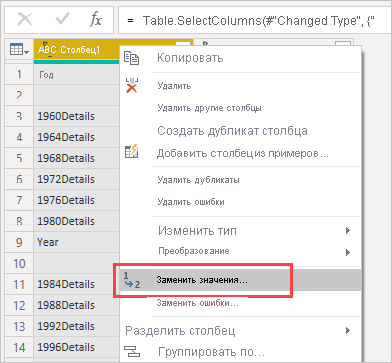Image resolution: width=392 pixels, height=363 pixels.
Task: Select the 1980Details cell
Action: pos(76,221)
